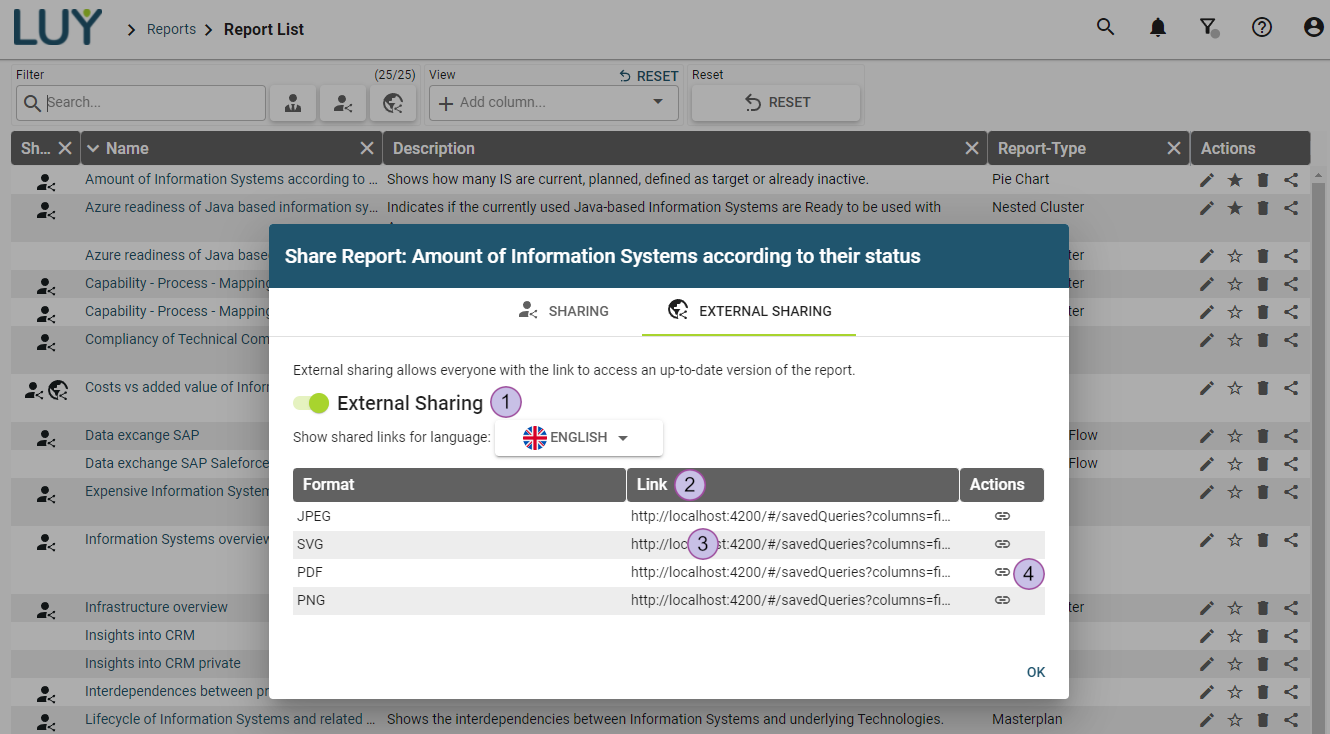Open the English language dropdown
This screenshot has width=1330, height=734.
578,438
